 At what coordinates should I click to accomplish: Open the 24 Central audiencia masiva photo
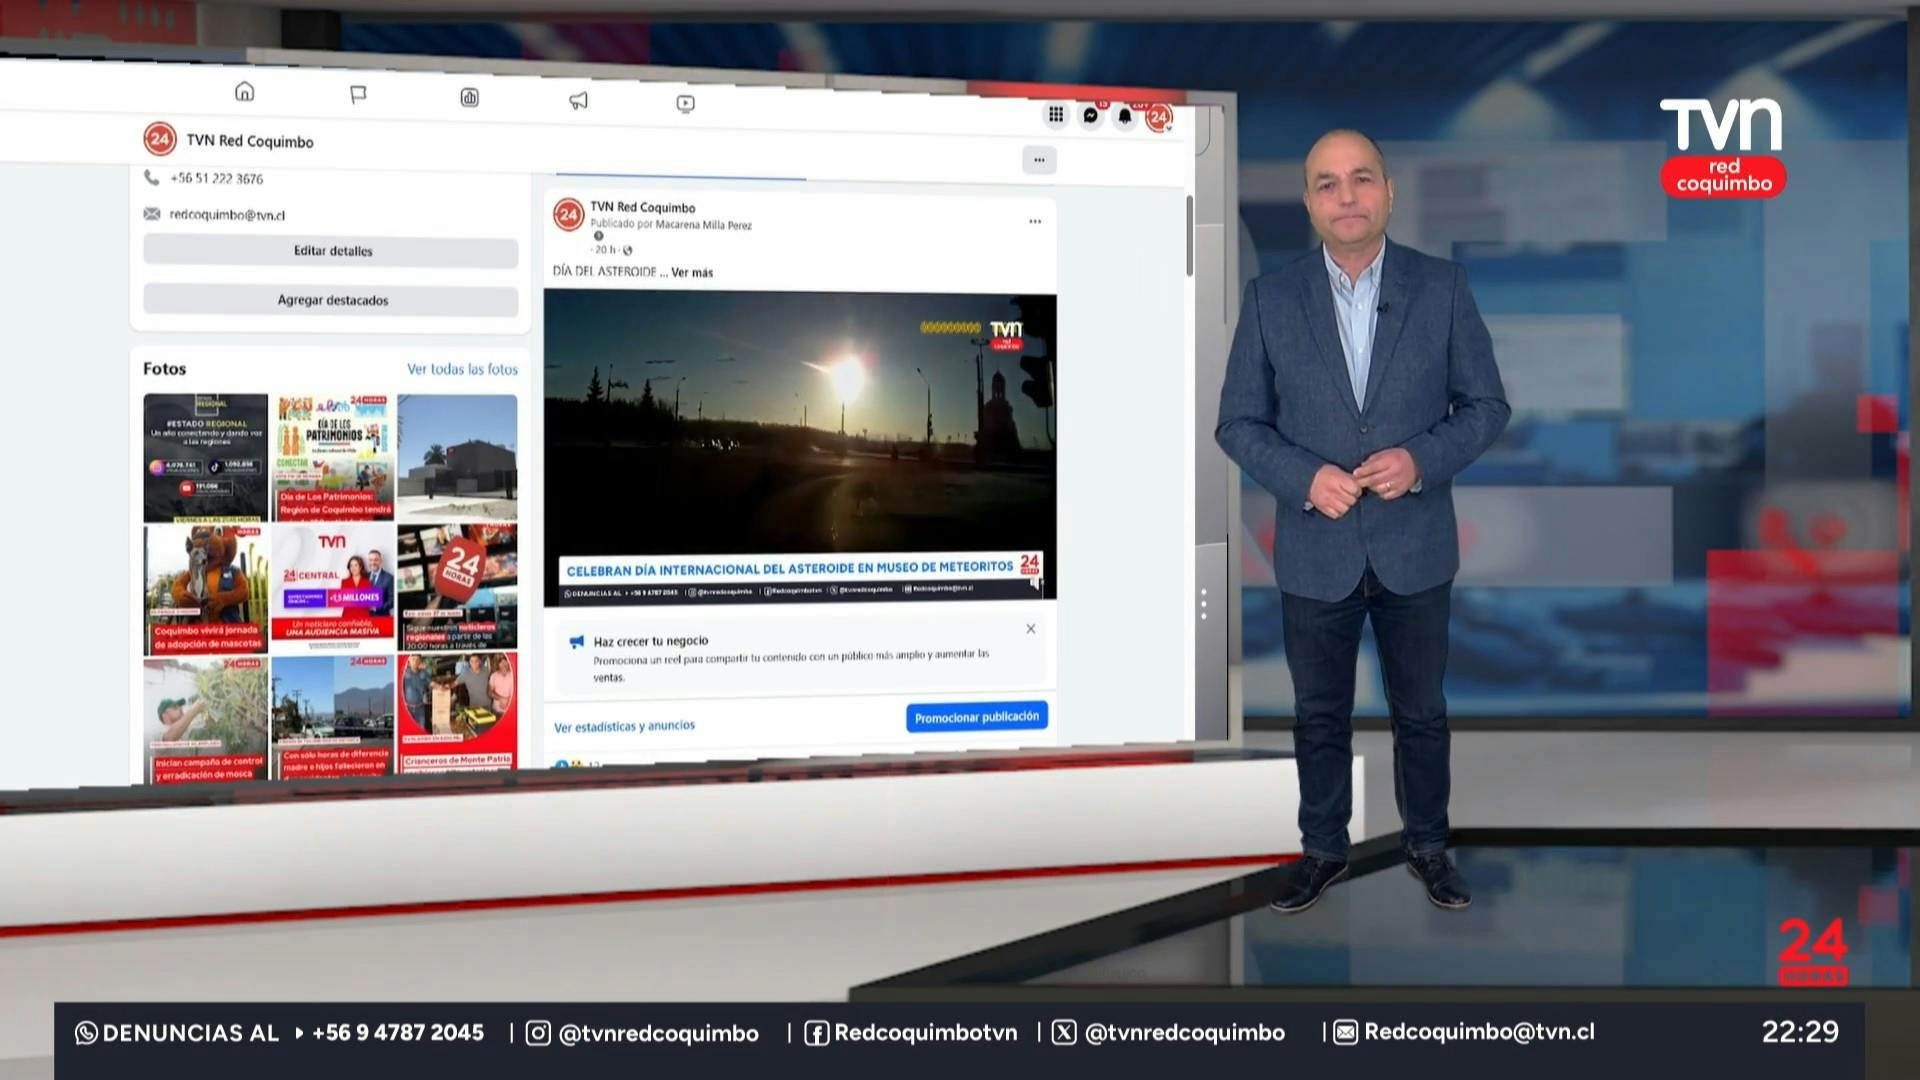(x=334, y=588)
